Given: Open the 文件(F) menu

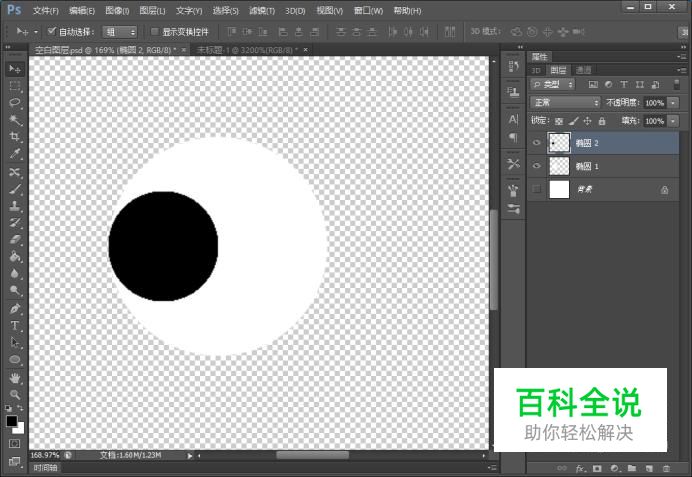Looking at the screenshot, I should click(45, 10).
